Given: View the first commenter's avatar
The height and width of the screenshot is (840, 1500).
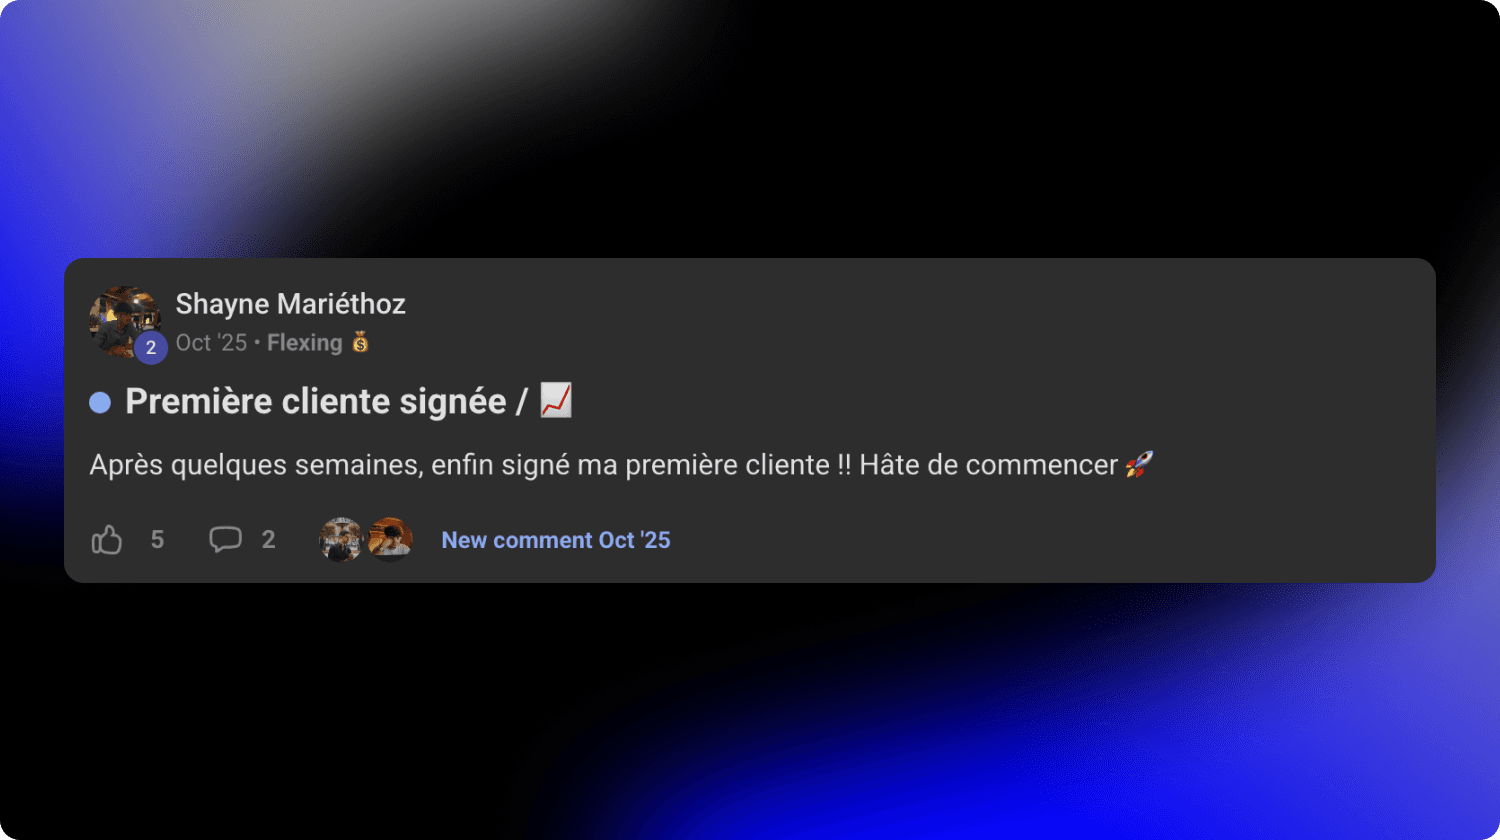Looking at the screenshot, I should [x=341, y=540].
